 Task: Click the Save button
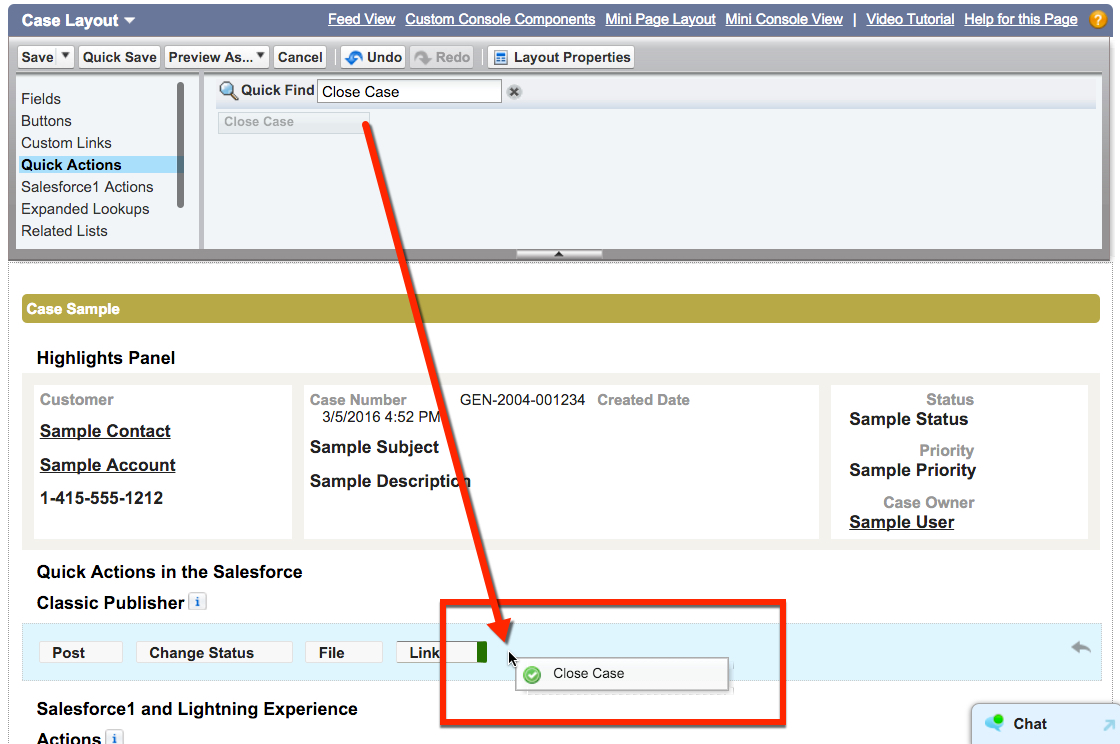37,57
